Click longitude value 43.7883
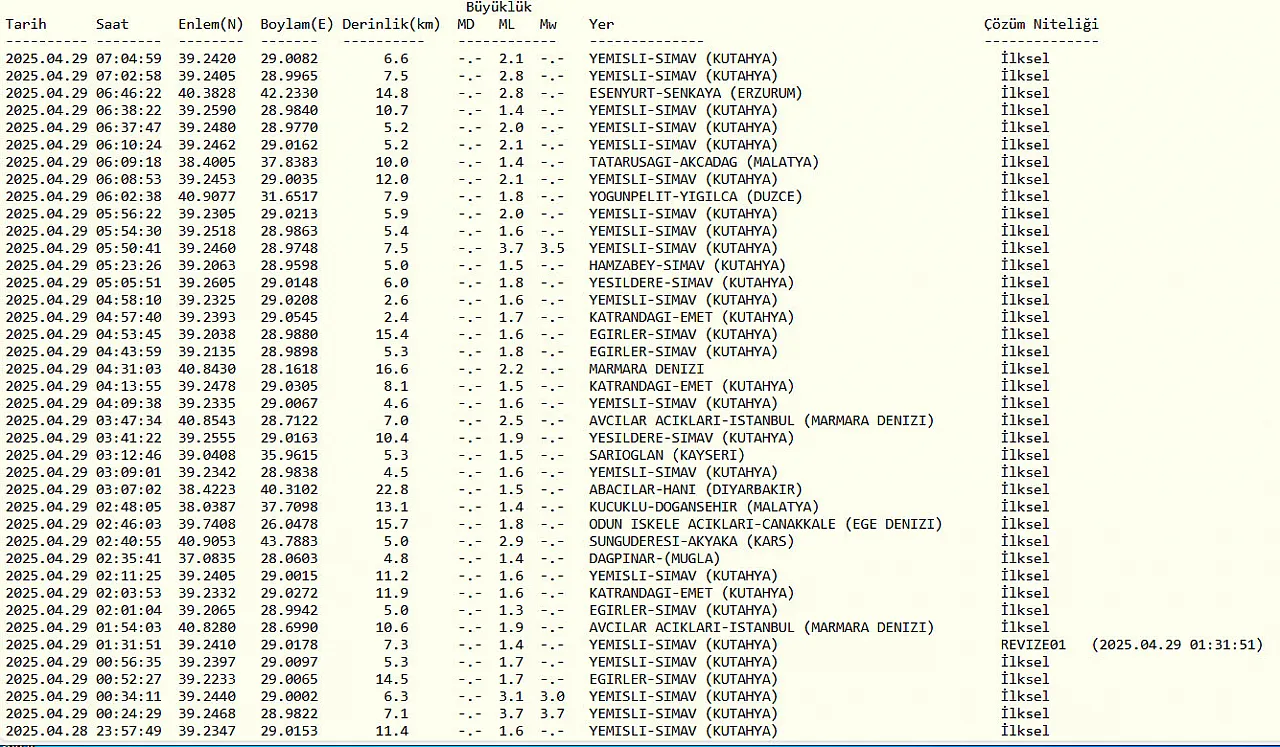Screen dimensions: 1280x747 click(289, 541)
